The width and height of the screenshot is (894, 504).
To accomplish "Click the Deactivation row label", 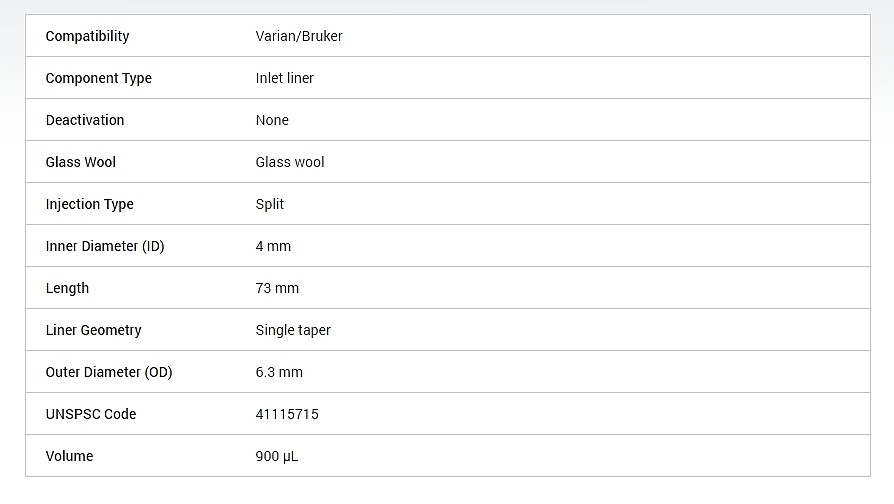I will [85, 120].
